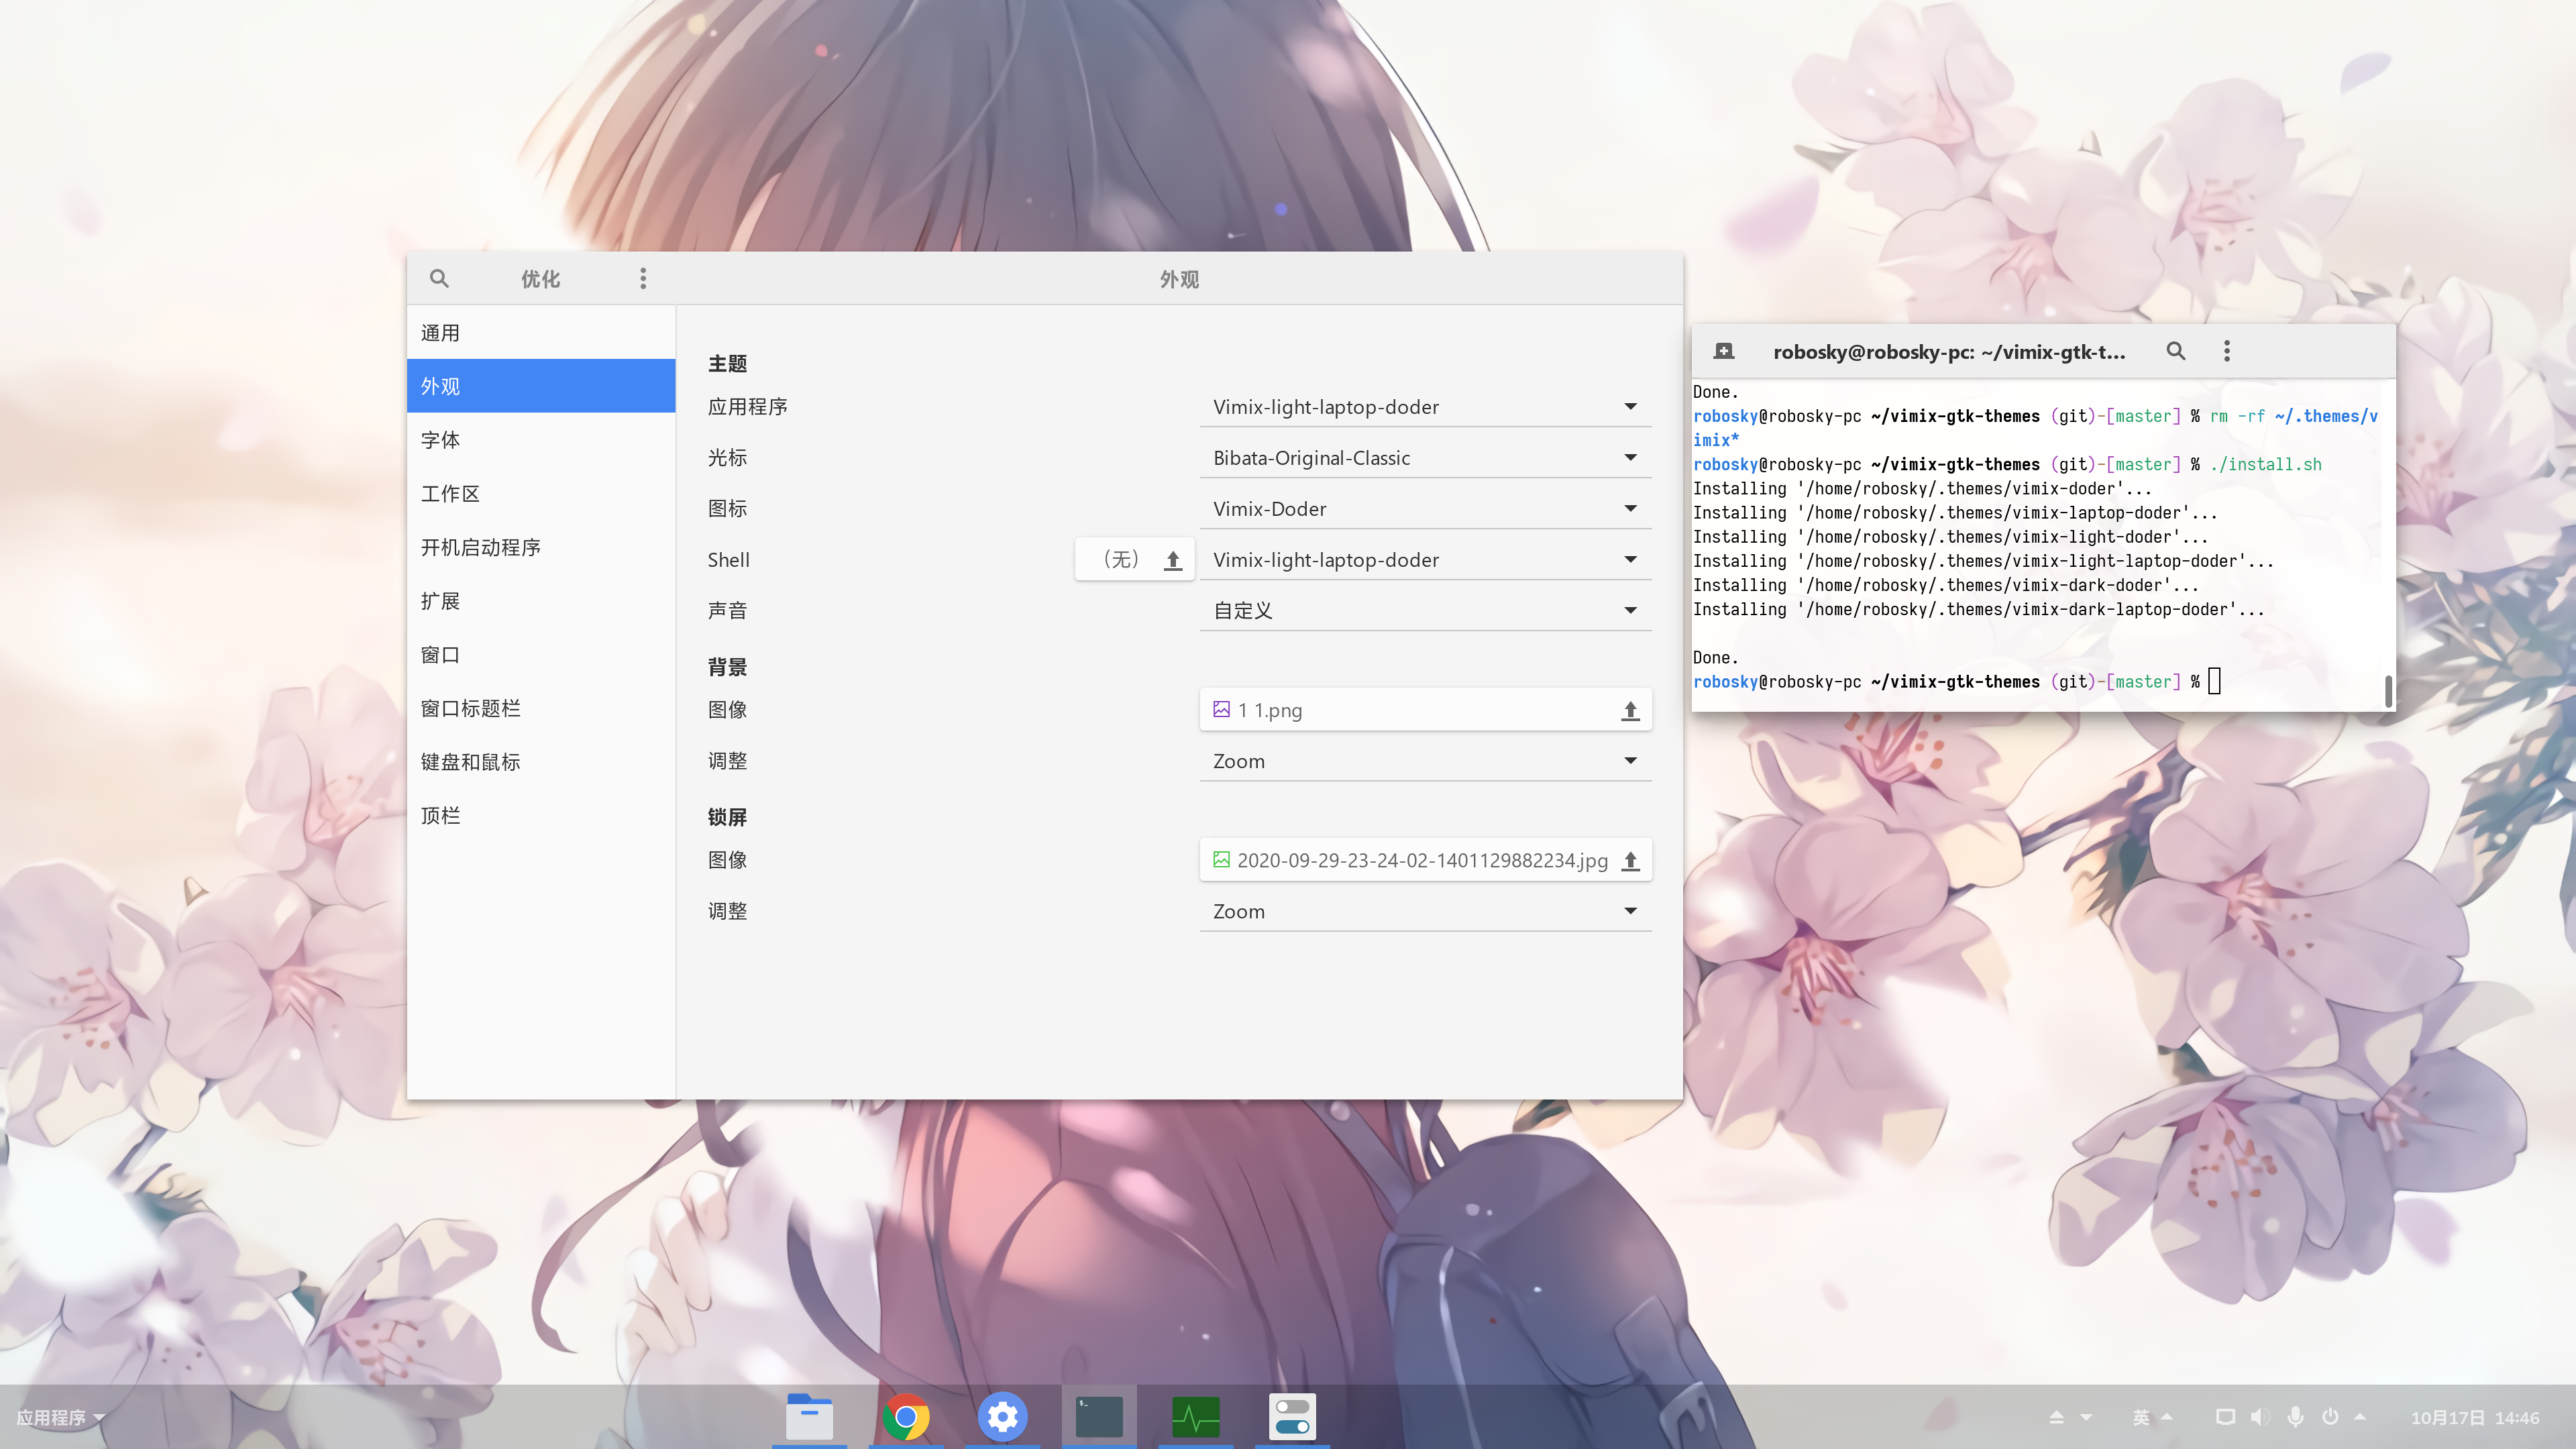The height and width of the screenshot is (1449, 2576).
Task: Click the green image icon beside the lock screen jpg
Action: pos(1221,859)
